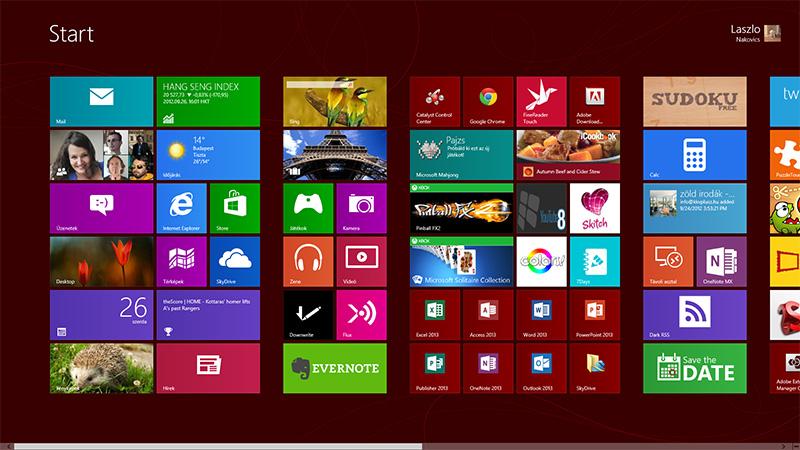Open the hedgehog Photos tile
The height and width of the screenshot is (450, 800).
click(102, 368)
